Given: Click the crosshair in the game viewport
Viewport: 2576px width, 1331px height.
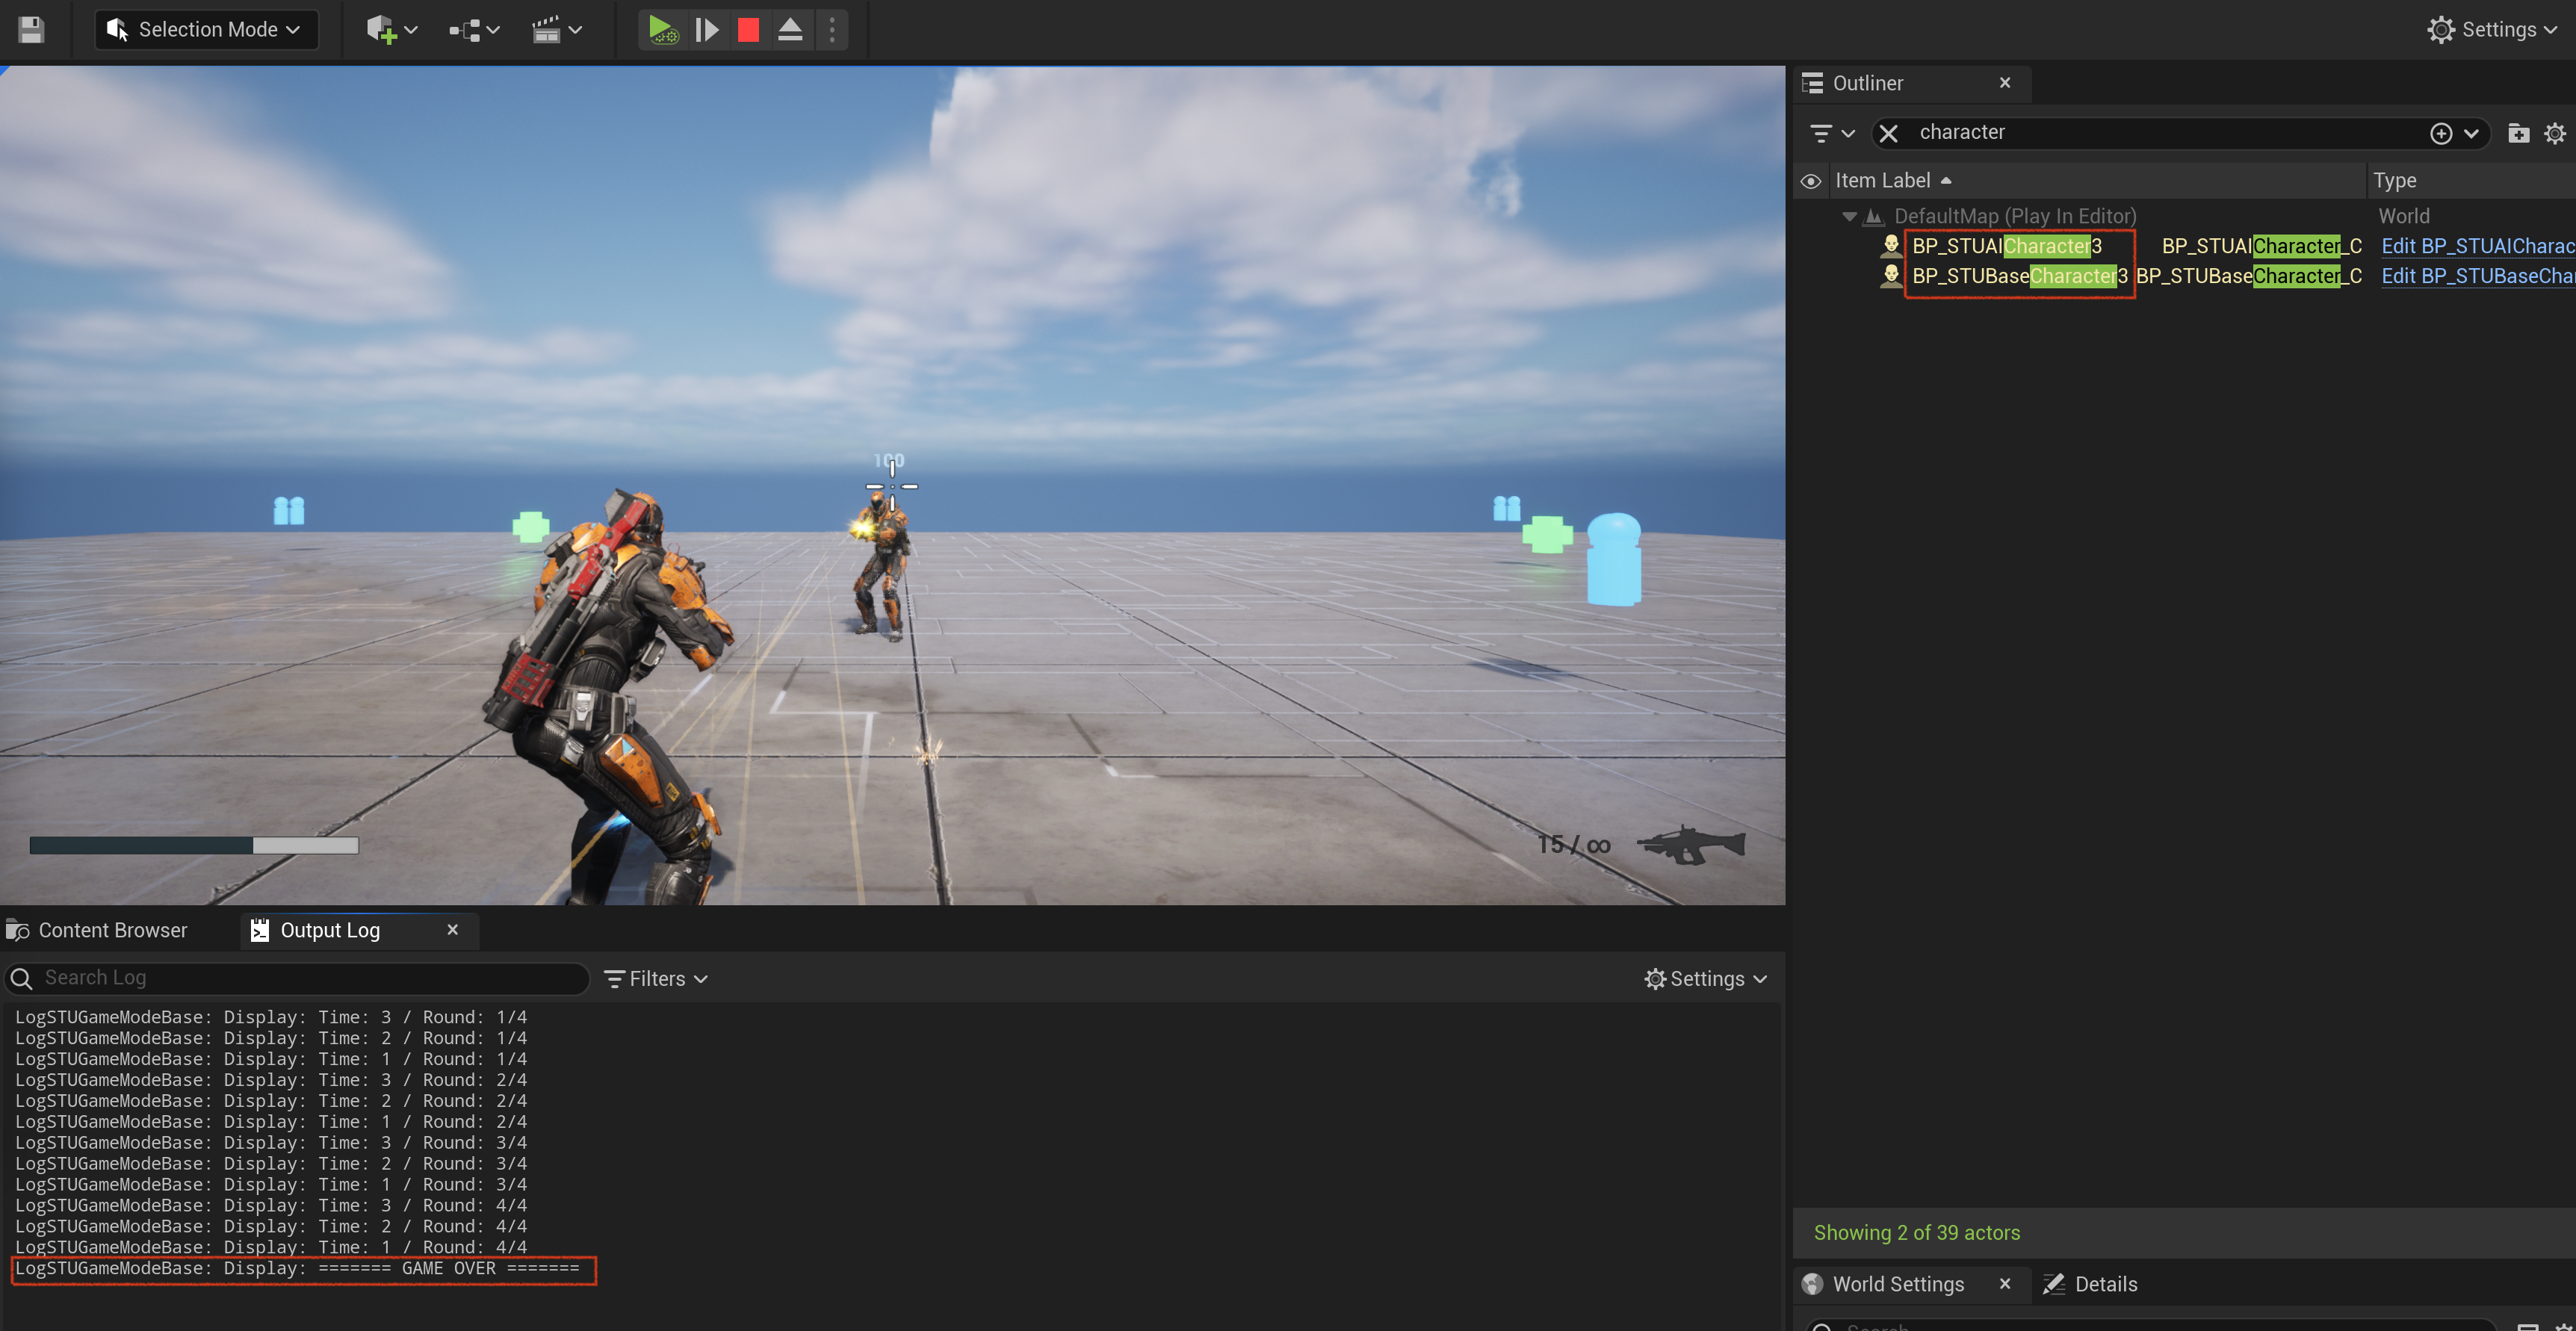Looking at the screenshot, I should click(x=891, y=486).
